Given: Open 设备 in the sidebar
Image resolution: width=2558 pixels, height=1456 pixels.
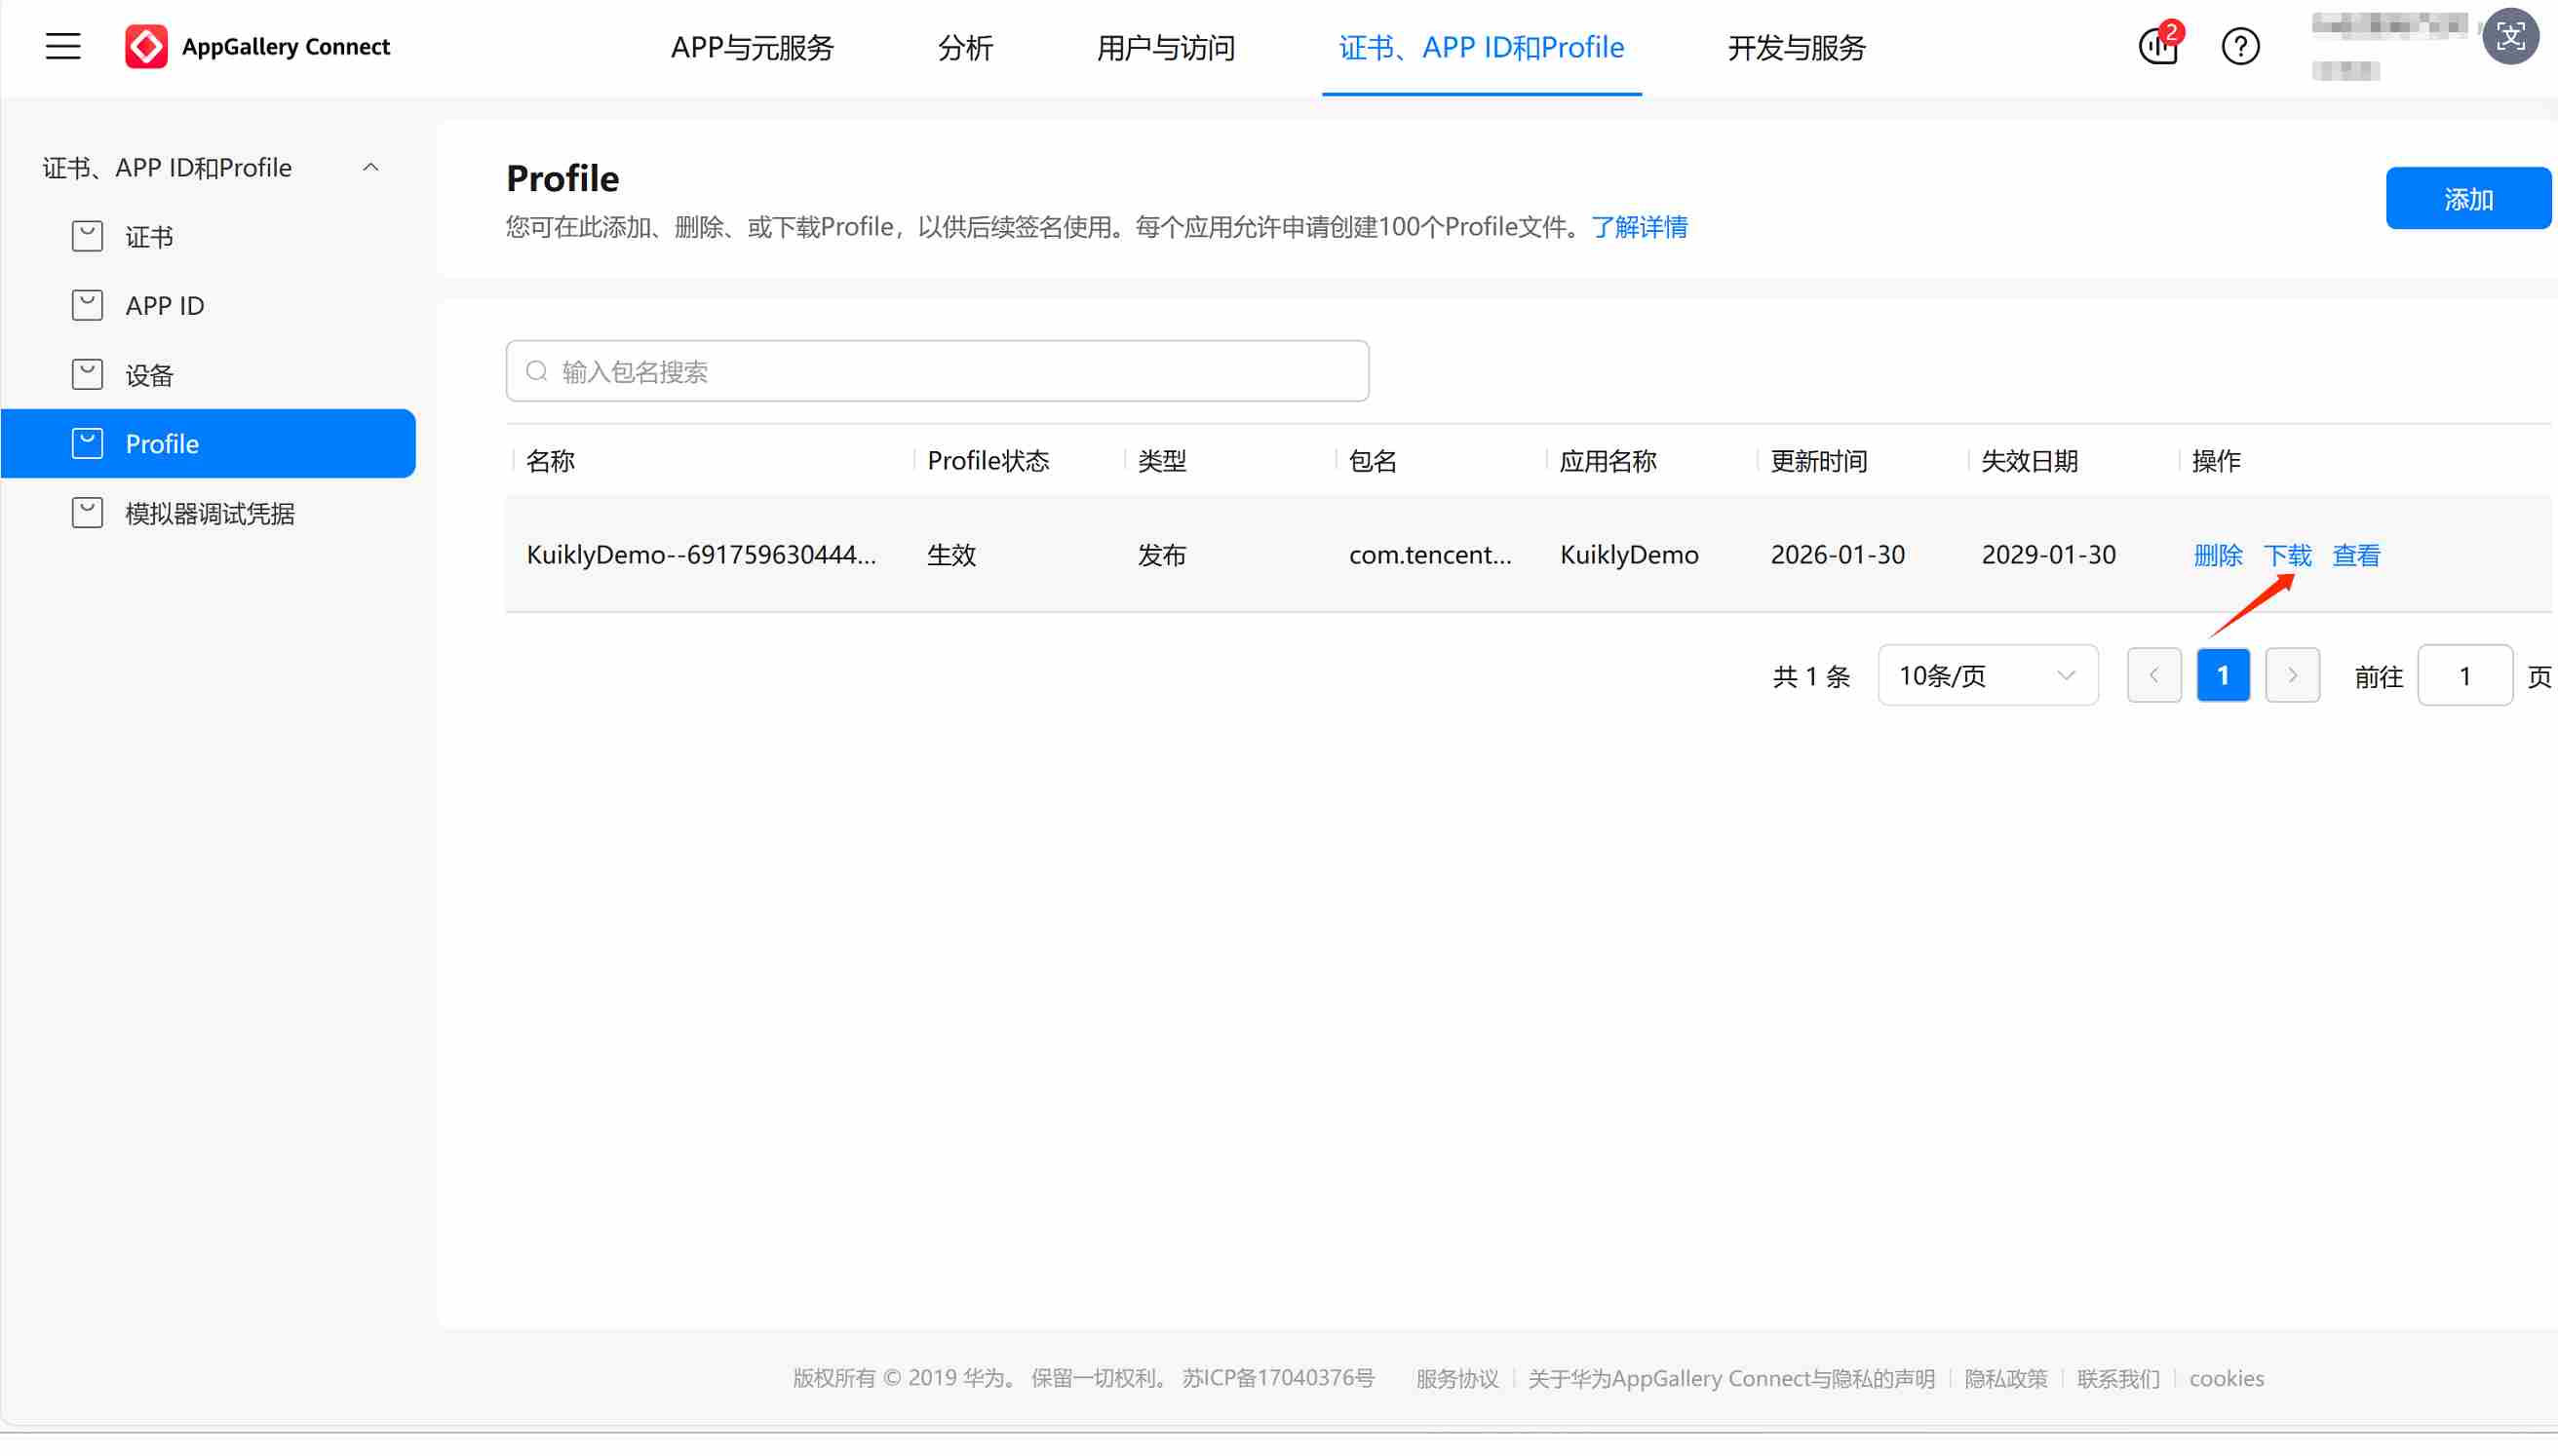Looking at the screenshot, I should 149,374.
